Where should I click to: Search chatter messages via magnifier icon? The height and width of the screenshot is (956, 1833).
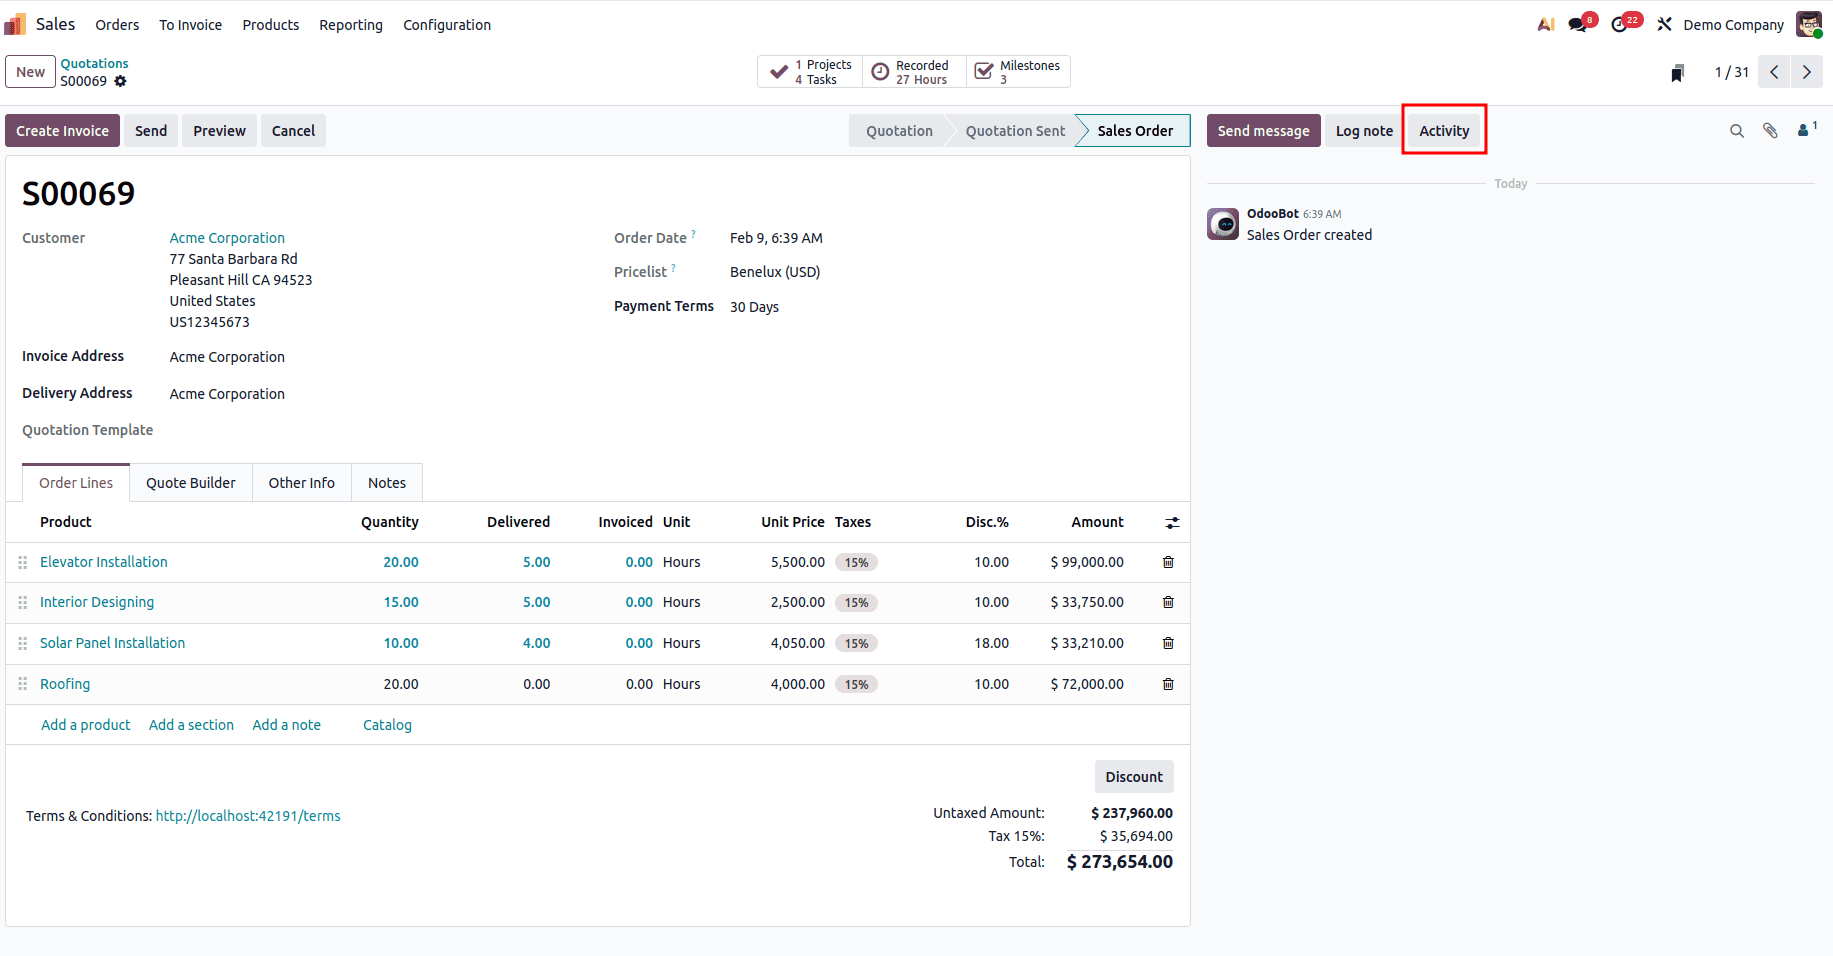click(x=1737, y=130)
